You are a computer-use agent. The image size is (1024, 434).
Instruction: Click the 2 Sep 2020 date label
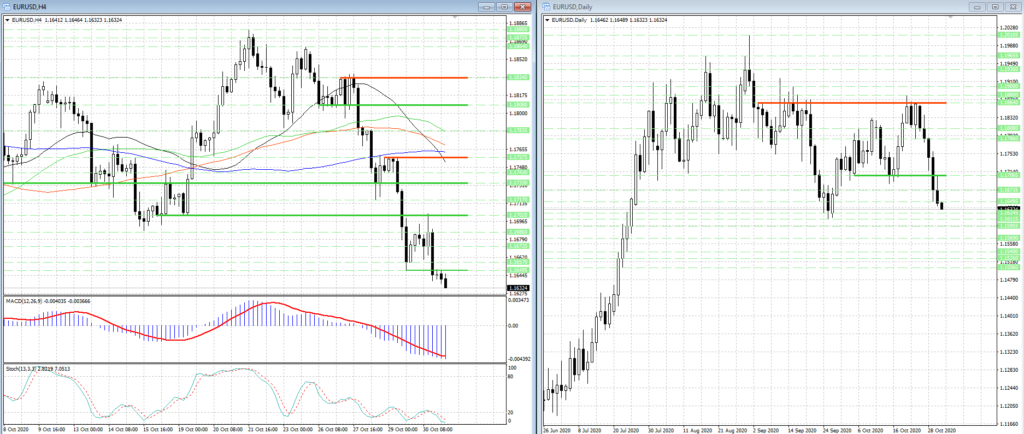(768, 429)
